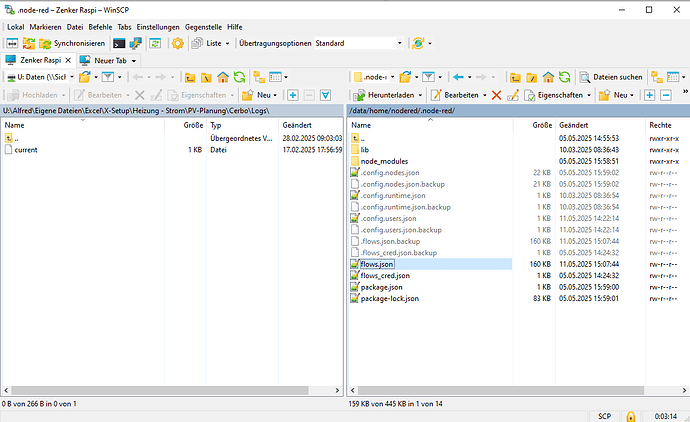Image resolution: width=690 pixels, height=422 pixels.
Task: Click the local panel horizontal scrollbar
Action: (160, 390)
